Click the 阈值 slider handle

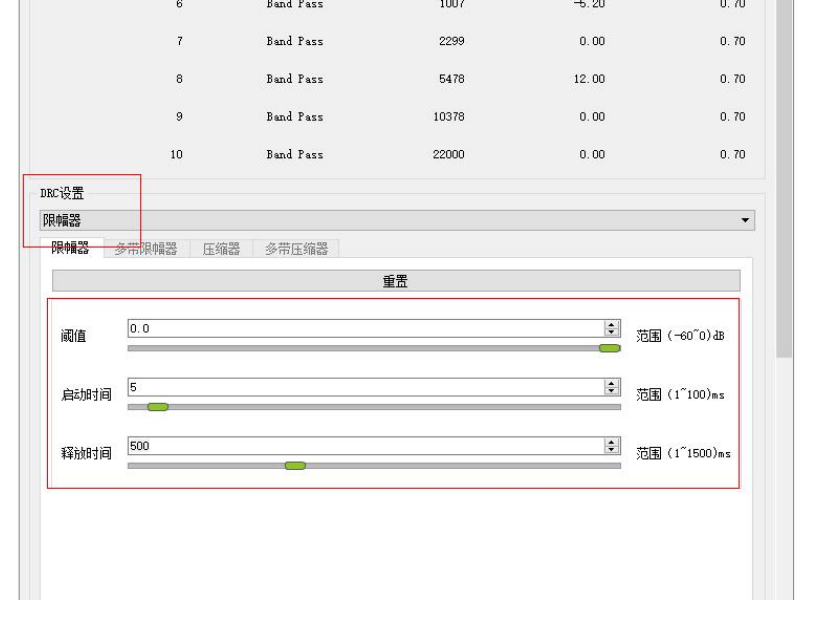click(x=609, y=348)
